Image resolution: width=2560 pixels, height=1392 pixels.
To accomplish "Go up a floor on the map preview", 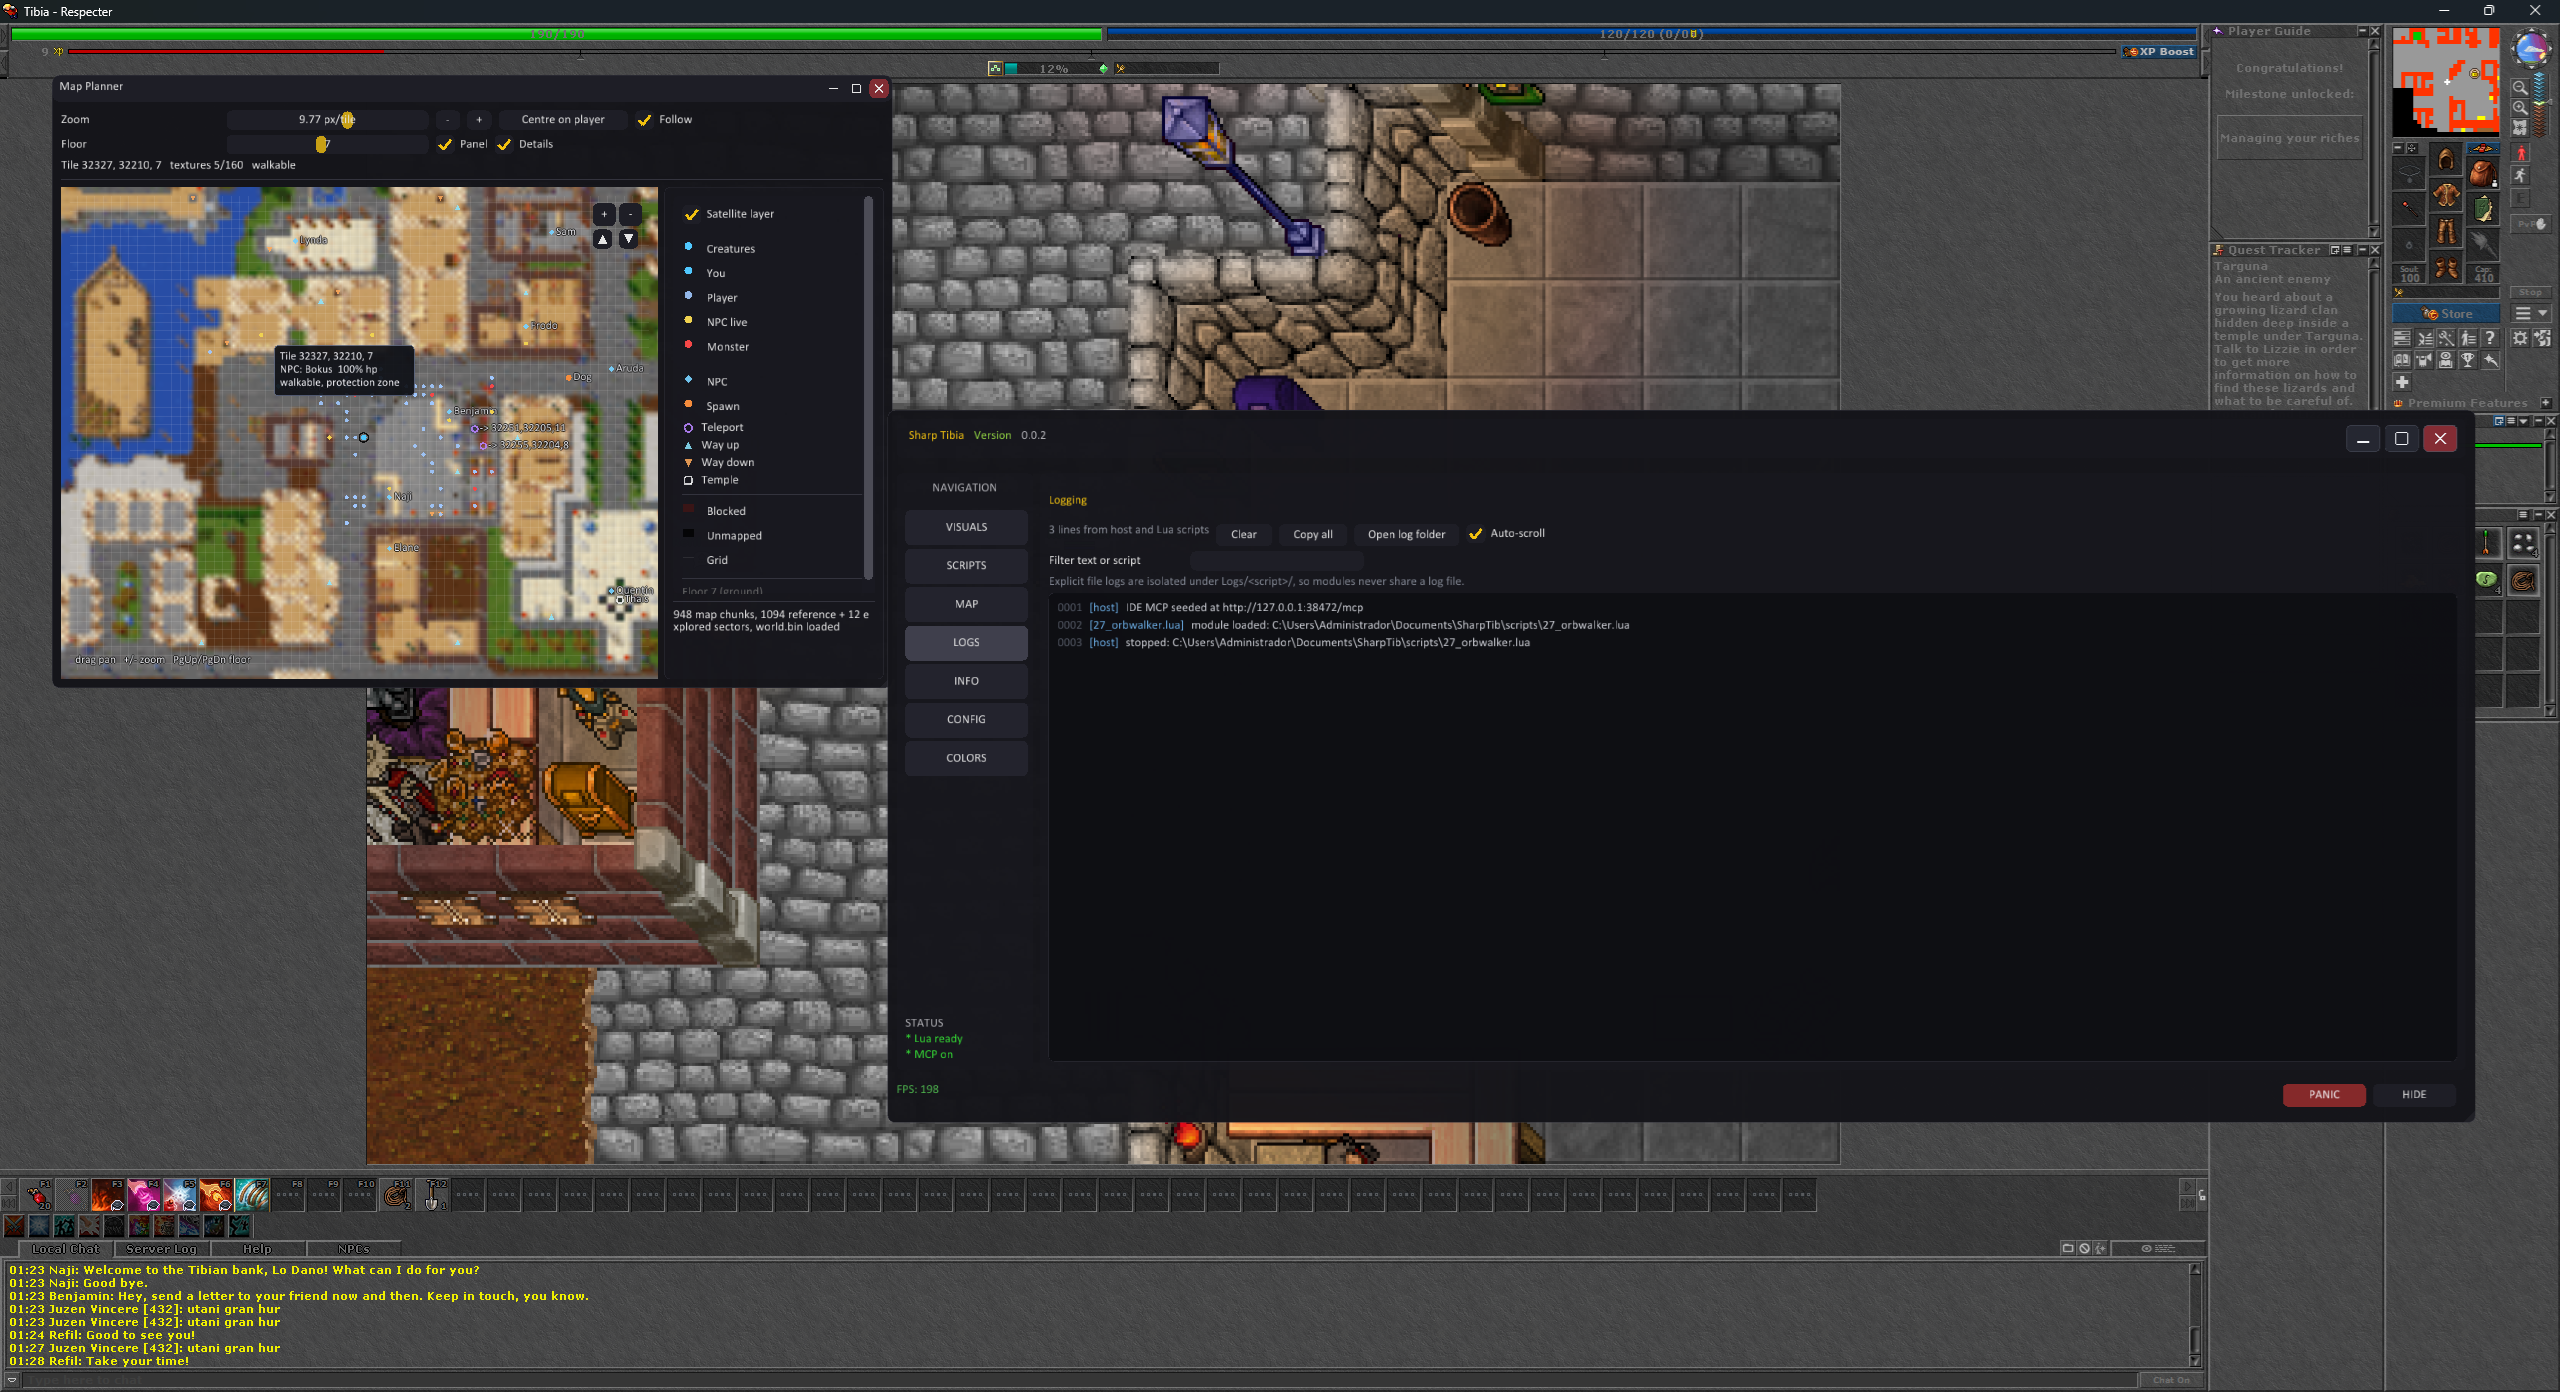I will click(x=603, y=239).
